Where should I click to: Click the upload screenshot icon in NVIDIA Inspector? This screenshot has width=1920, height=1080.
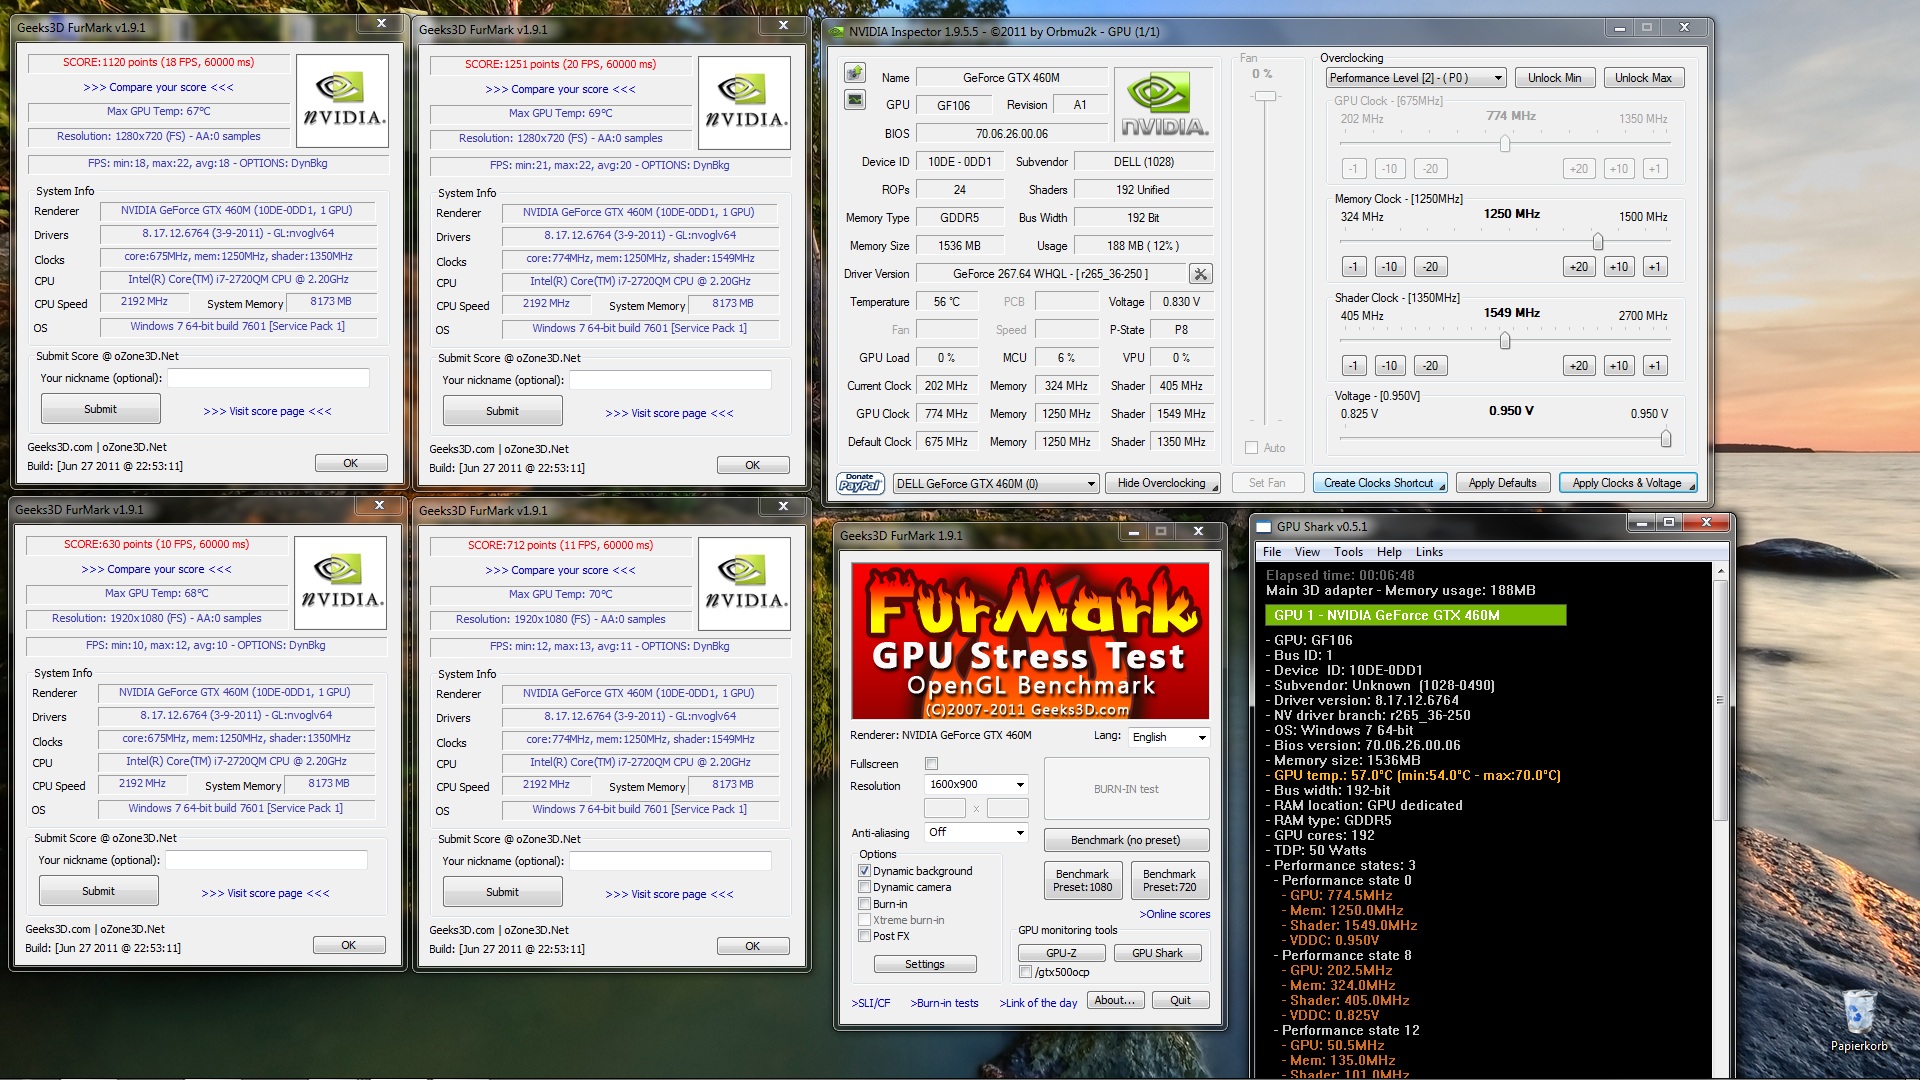855,72
